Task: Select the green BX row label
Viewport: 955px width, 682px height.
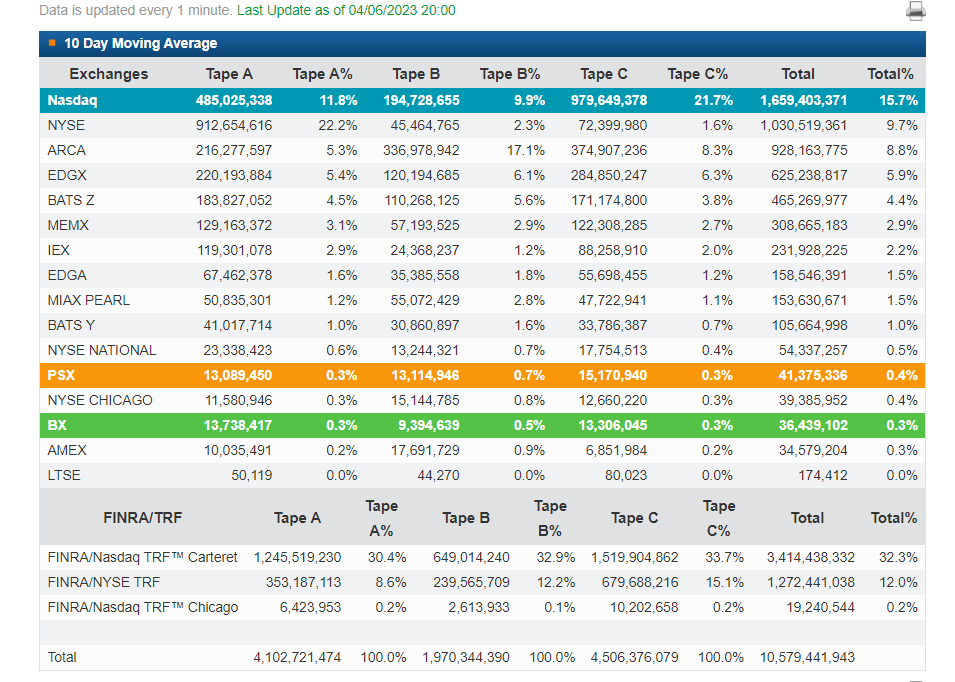Action: pos(57,425)
